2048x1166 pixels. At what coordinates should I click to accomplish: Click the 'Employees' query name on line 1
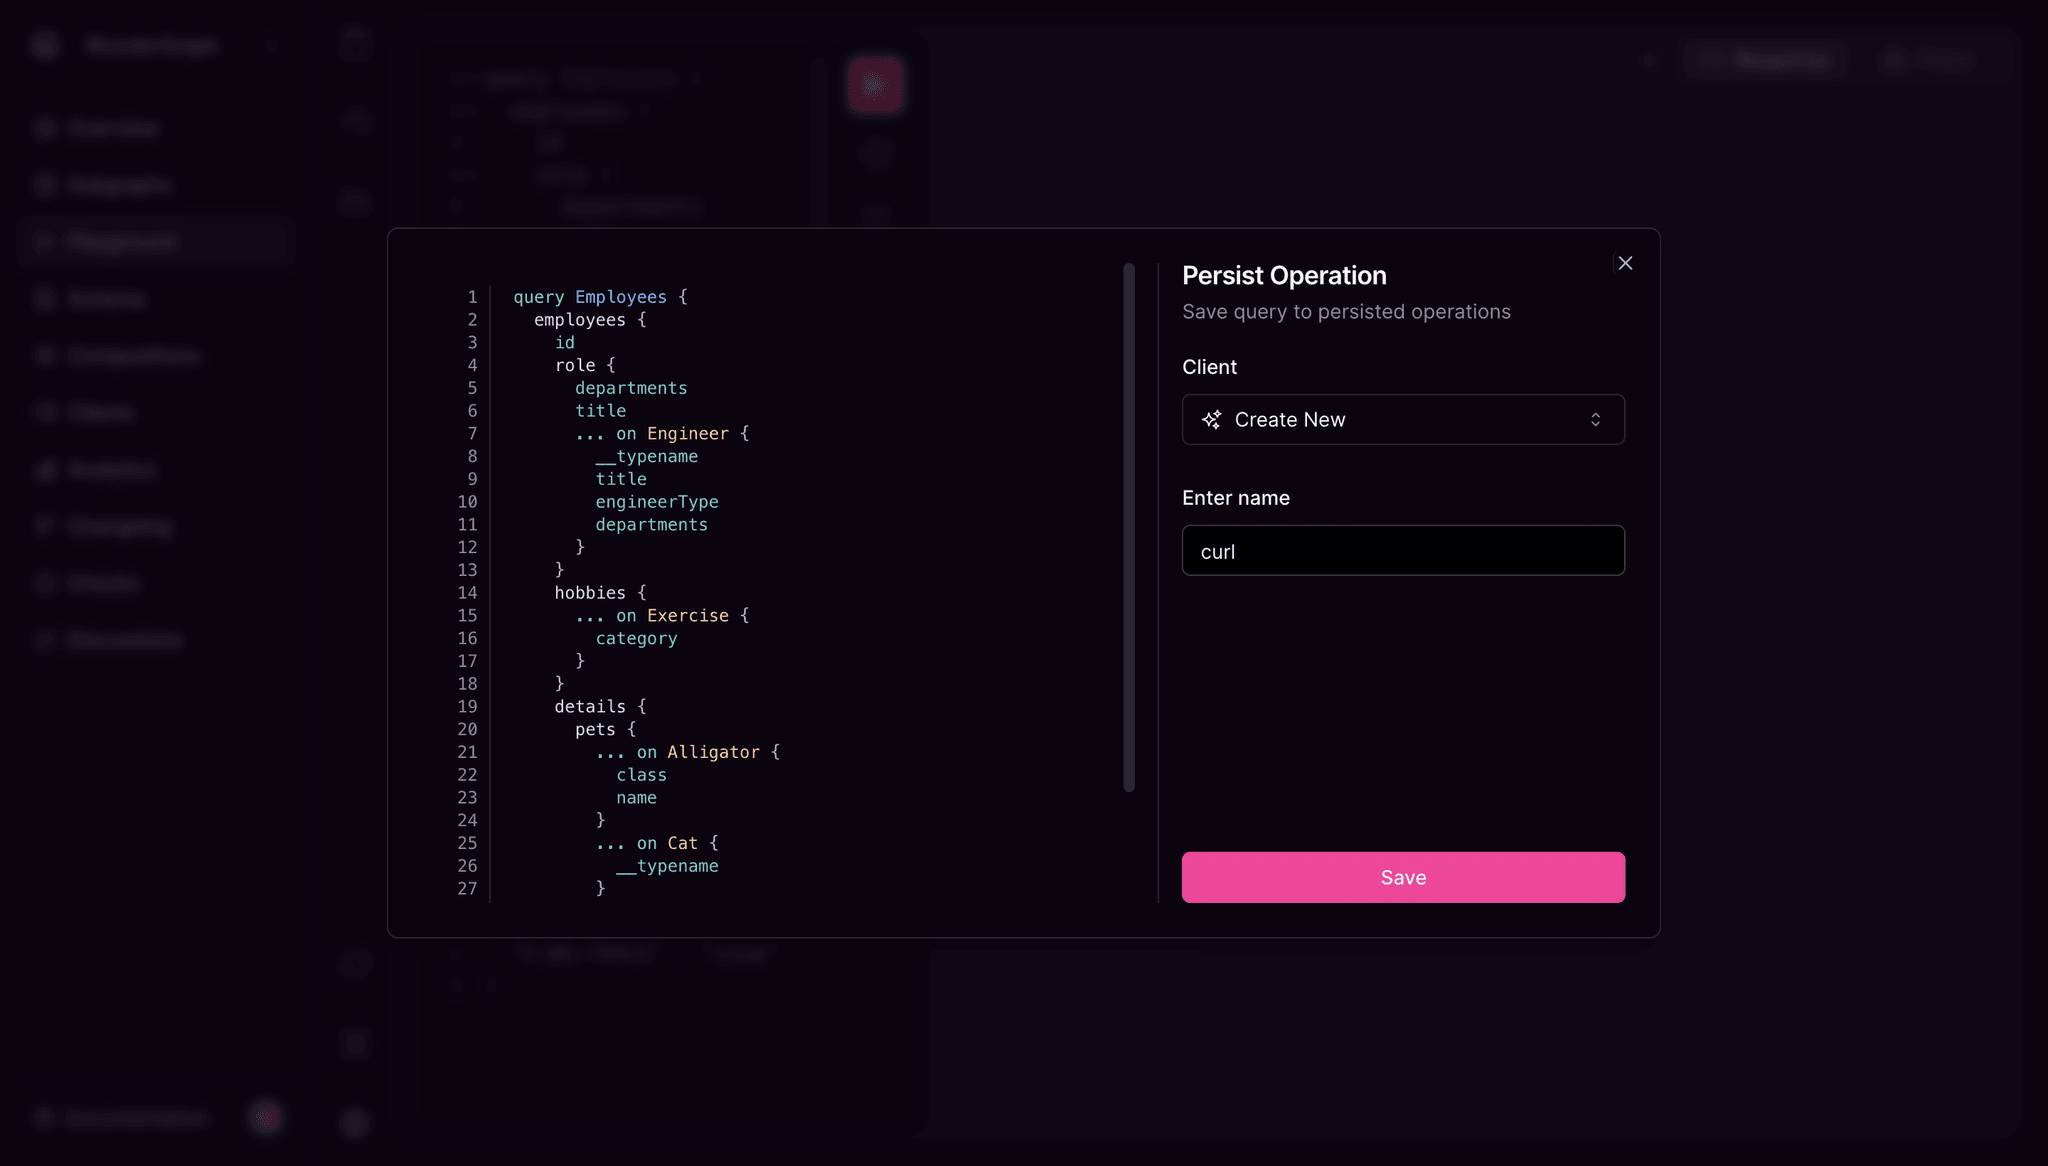pyautogui.click(x=620, y=297)
